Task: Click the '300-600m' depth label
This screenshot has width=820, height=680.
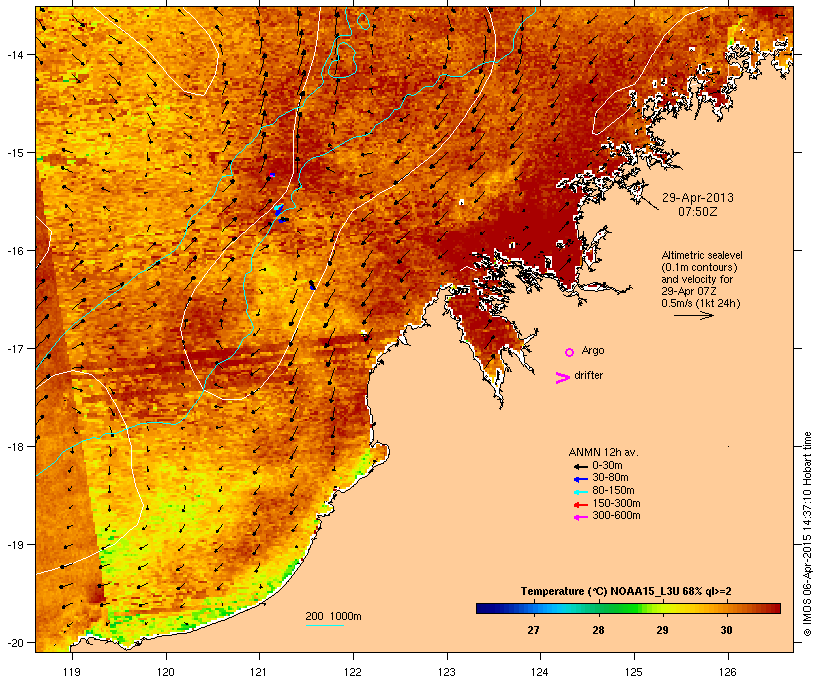Action: tap(616, 516)
